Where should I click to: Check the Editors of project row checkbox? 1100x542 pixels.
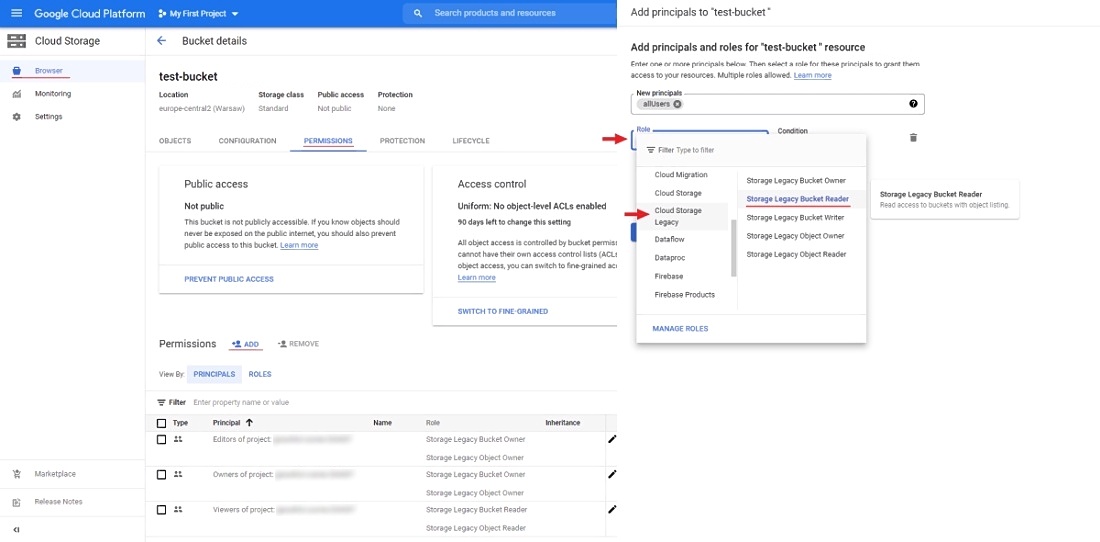(x=162, y=439)
